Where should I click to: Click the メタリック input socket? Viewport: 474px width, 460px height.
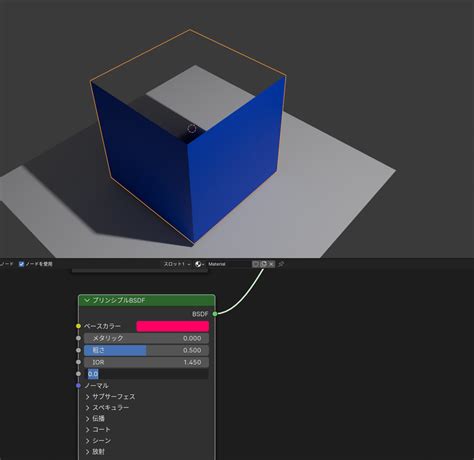78,338
